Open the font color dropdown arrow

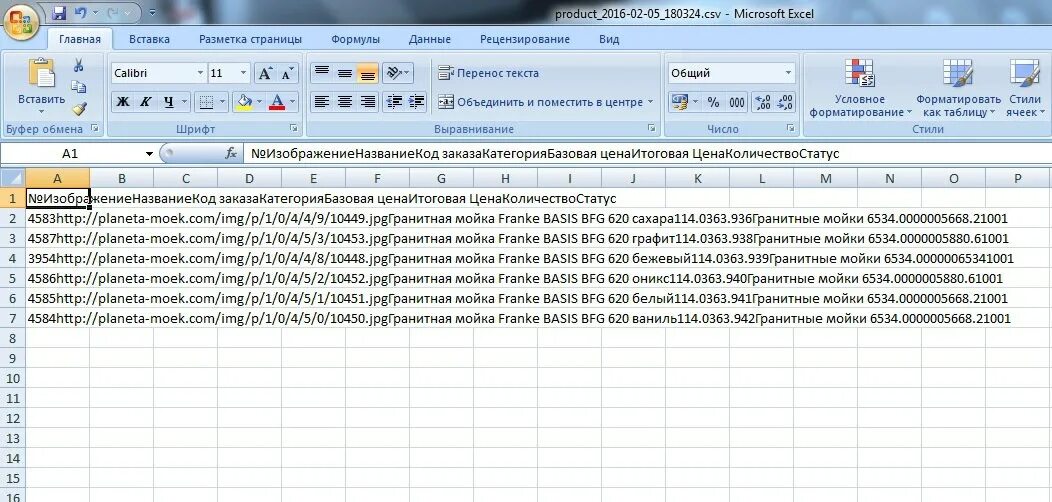(x=293, y=102)
